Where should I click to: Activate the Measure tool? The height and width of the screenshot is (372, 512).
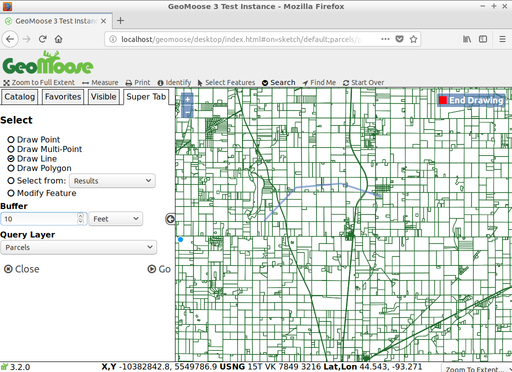[100, 82]
